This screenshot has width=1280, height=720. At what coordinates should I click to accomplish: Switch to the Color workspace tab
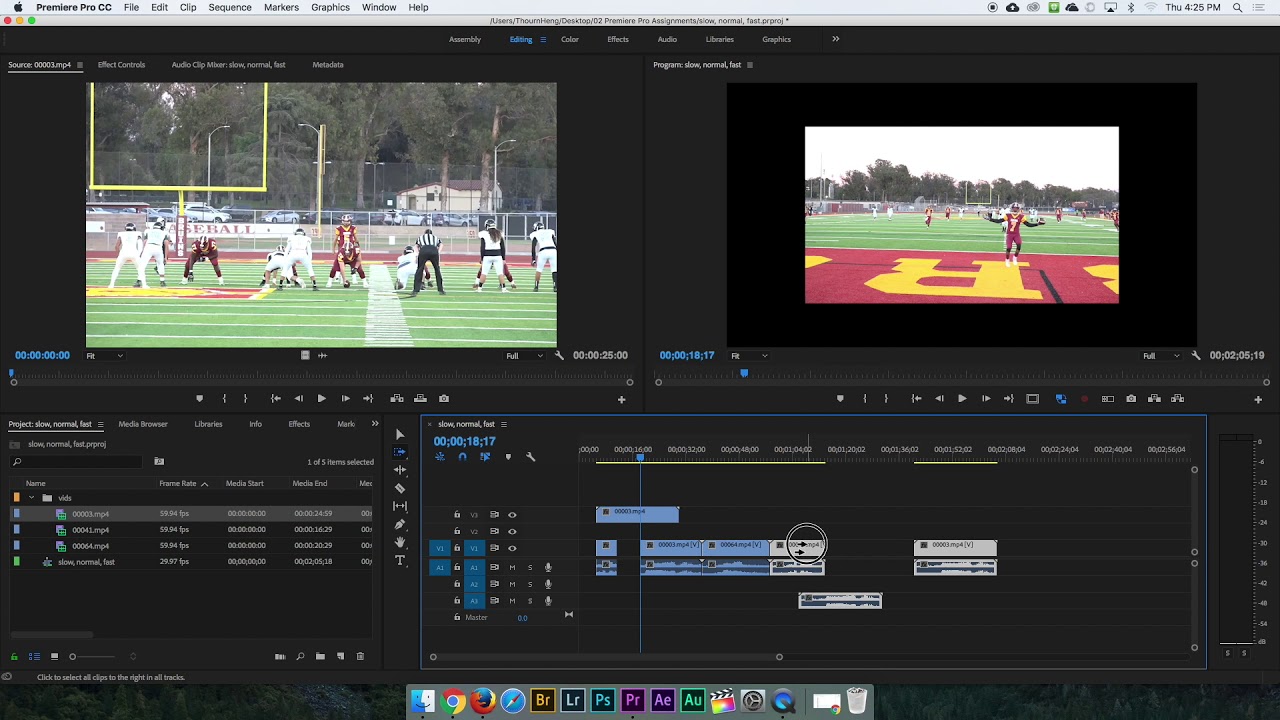[570, 39]
